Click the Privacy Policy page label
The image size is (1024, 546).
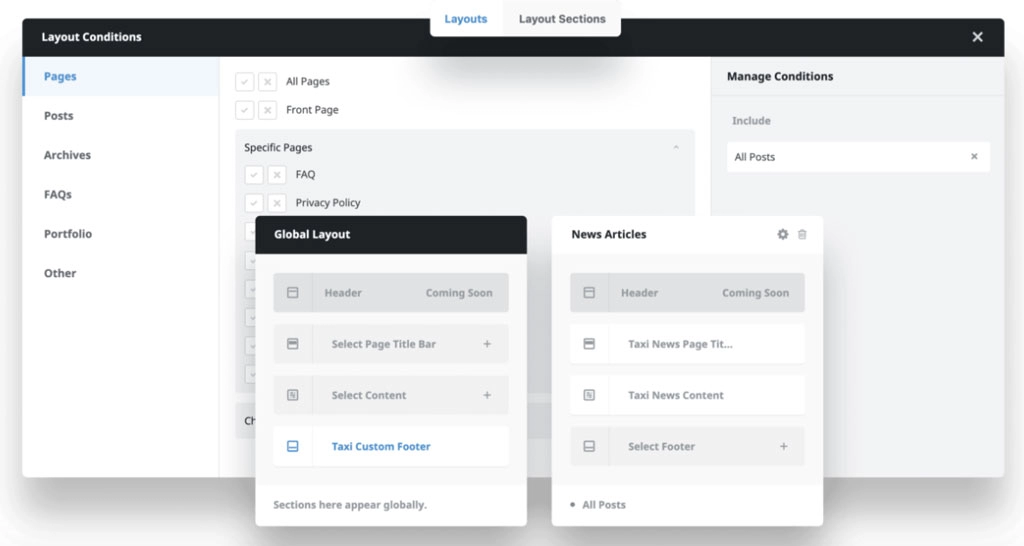point(328,203)
